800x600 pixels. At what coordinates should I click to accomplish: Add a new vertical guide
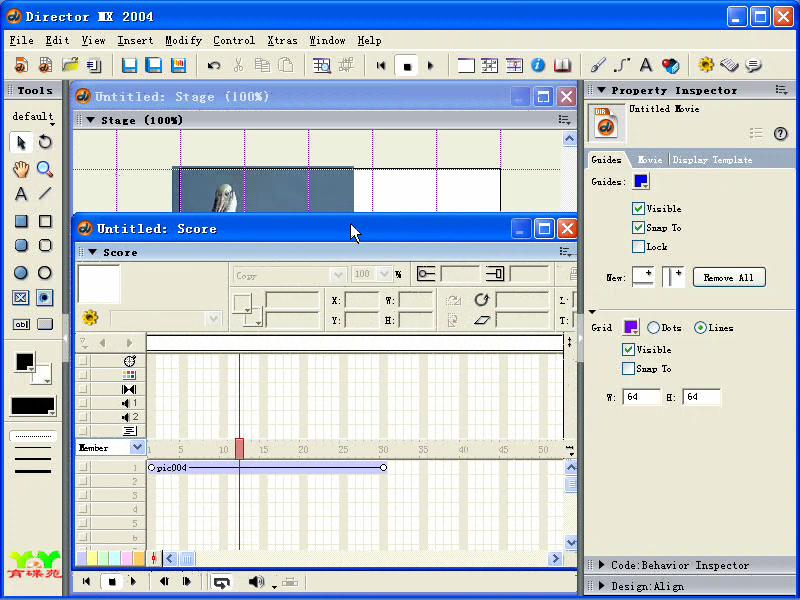pyautogui.click(x=673, y=277)
